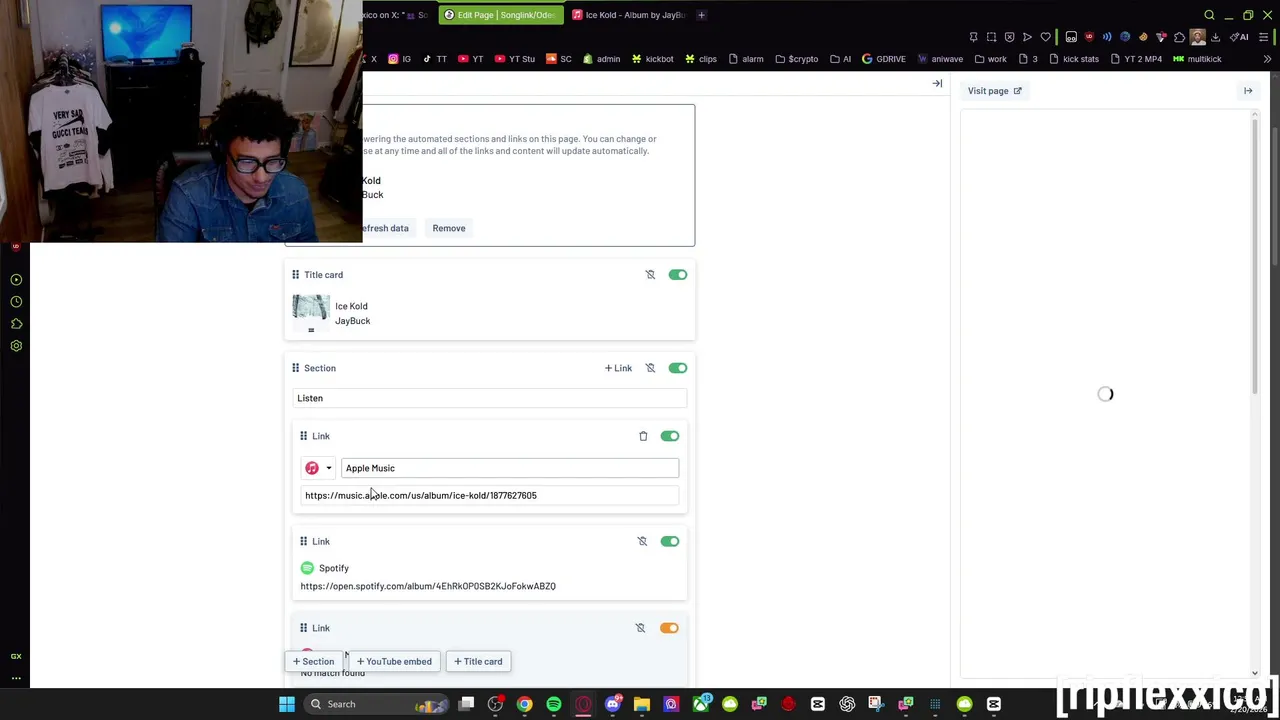Image resolution: width=1280 pixels, height=720 pixels.
Task: Click the browser heart favorites icon
Action: (x=1046, y=37)
